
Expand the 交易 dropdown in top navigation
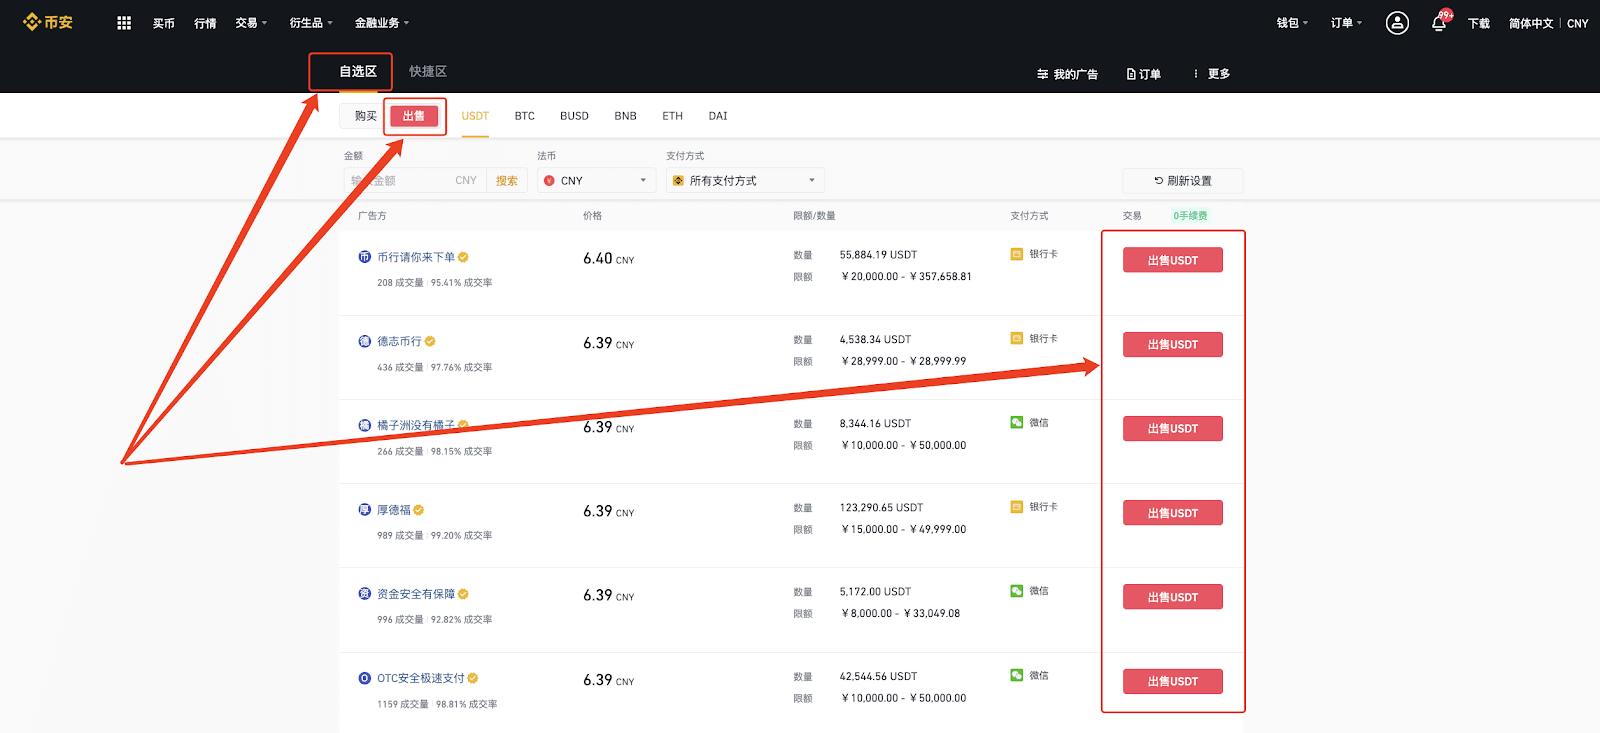click(x=251, y=23)
